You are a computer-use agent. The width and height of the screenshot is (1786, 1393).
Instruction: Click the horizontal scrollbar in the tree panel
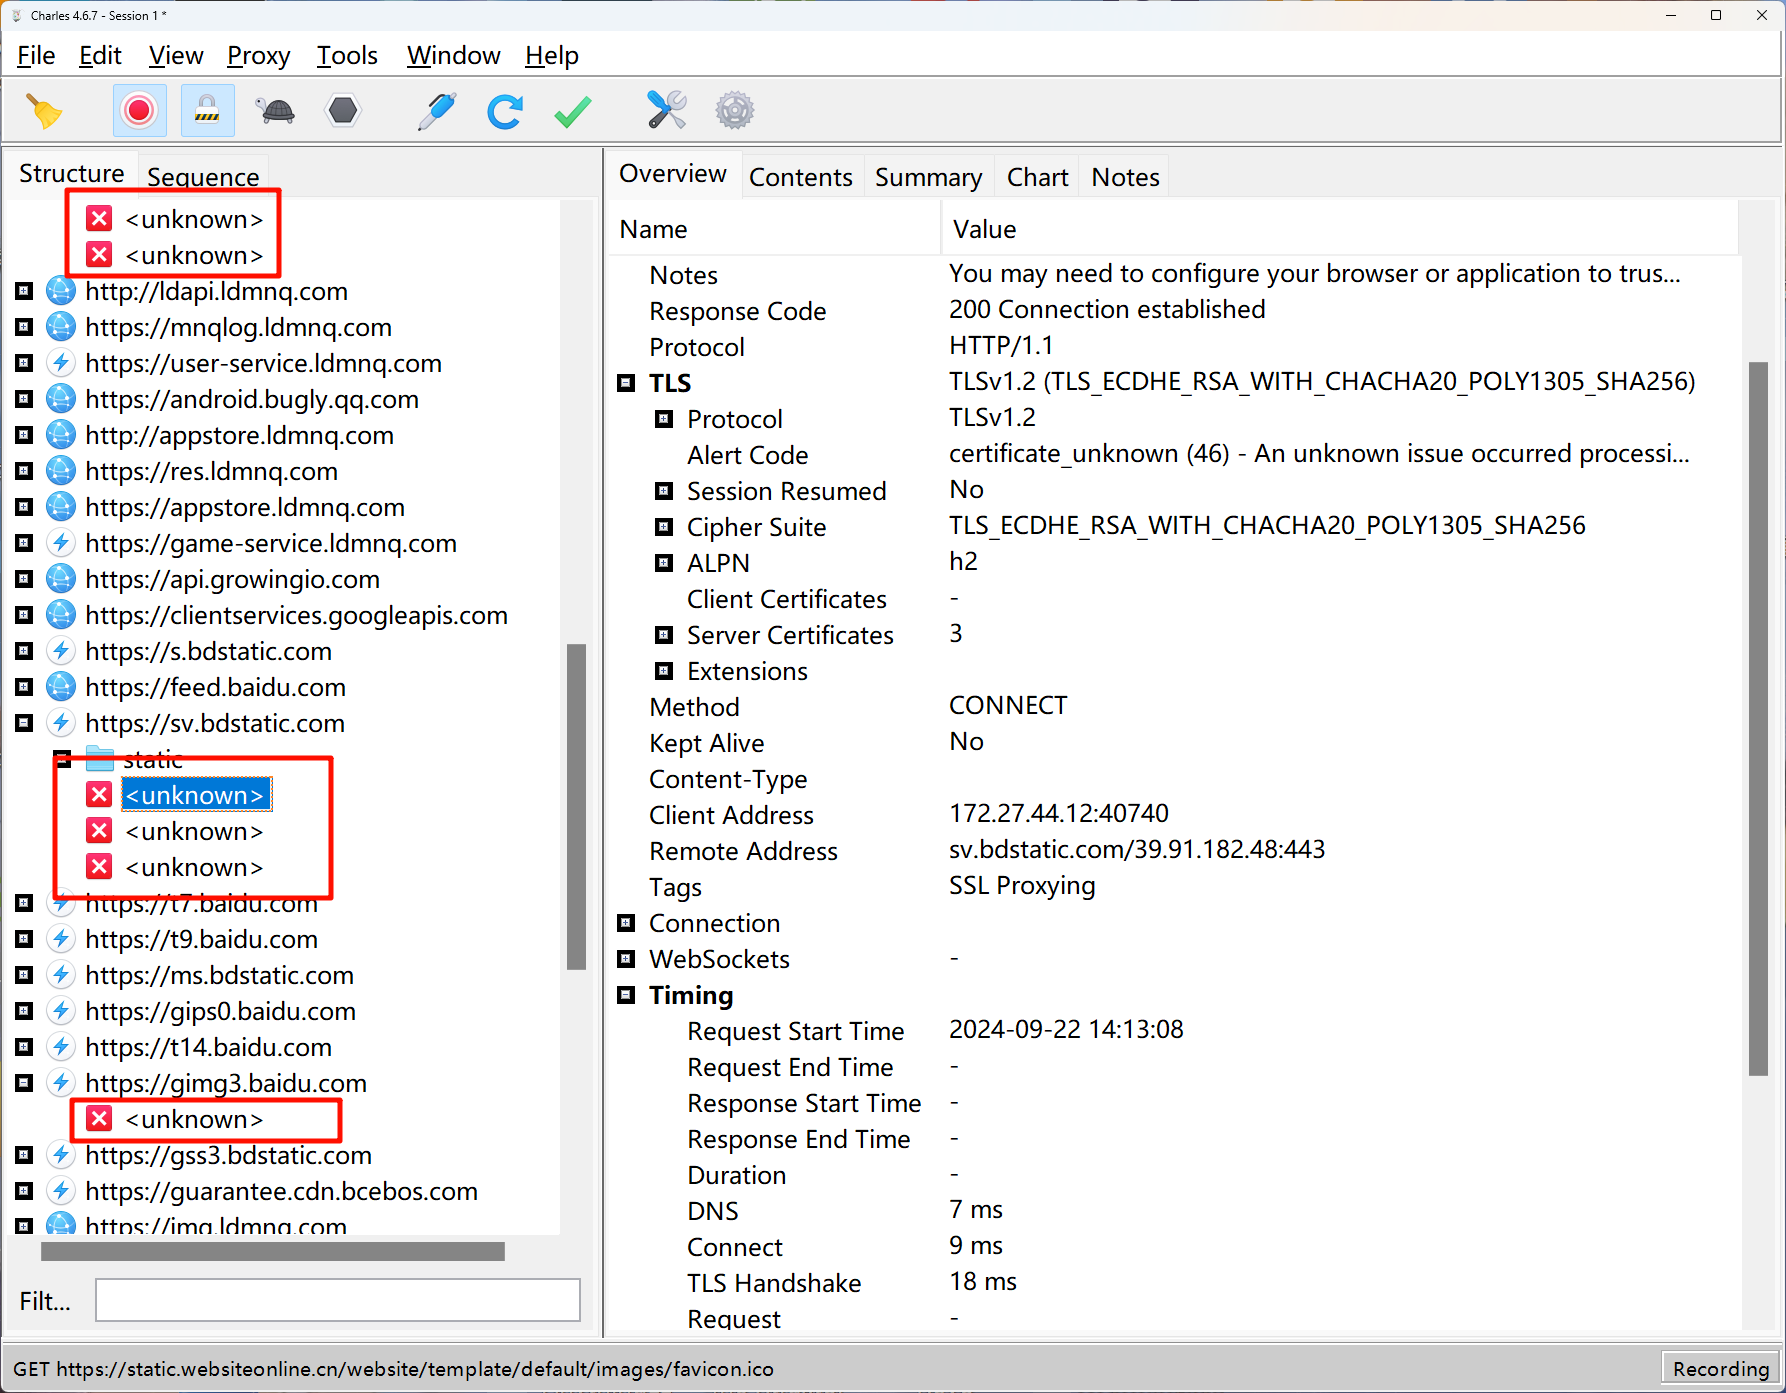pos(272,1251)
